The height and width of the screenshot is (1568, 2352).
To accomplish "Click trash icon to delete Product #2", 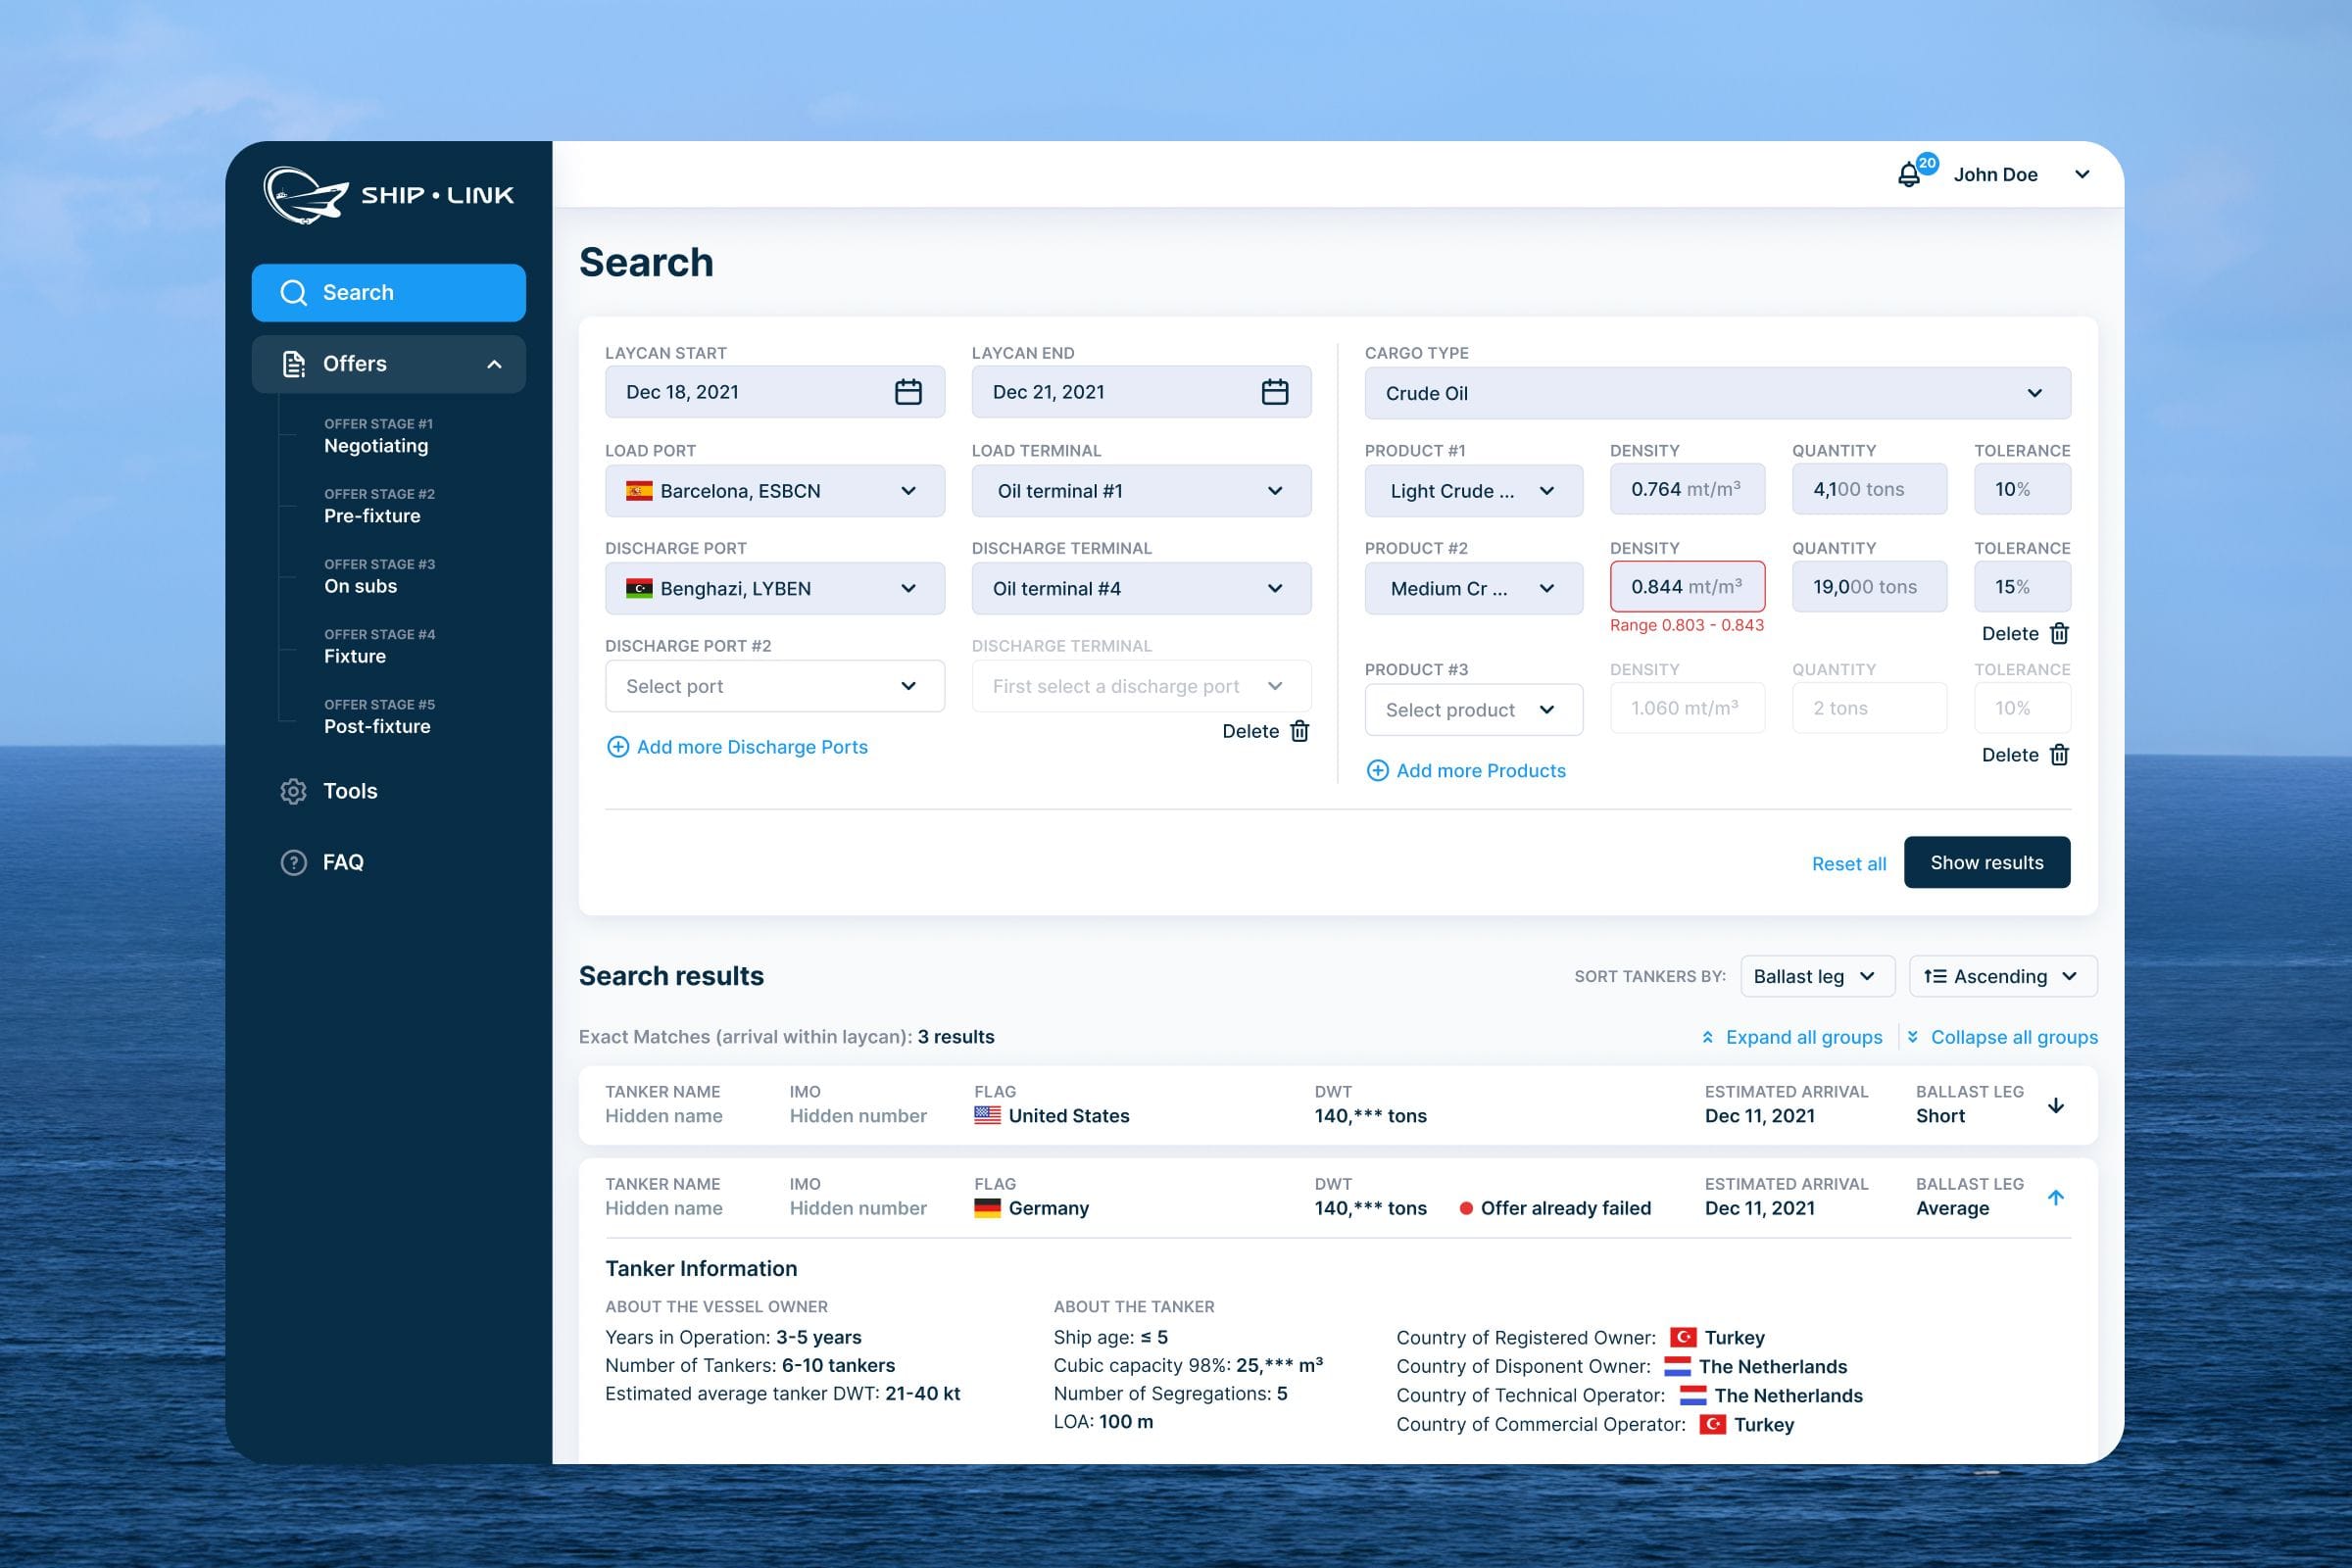I will (x=2059, y=633).
